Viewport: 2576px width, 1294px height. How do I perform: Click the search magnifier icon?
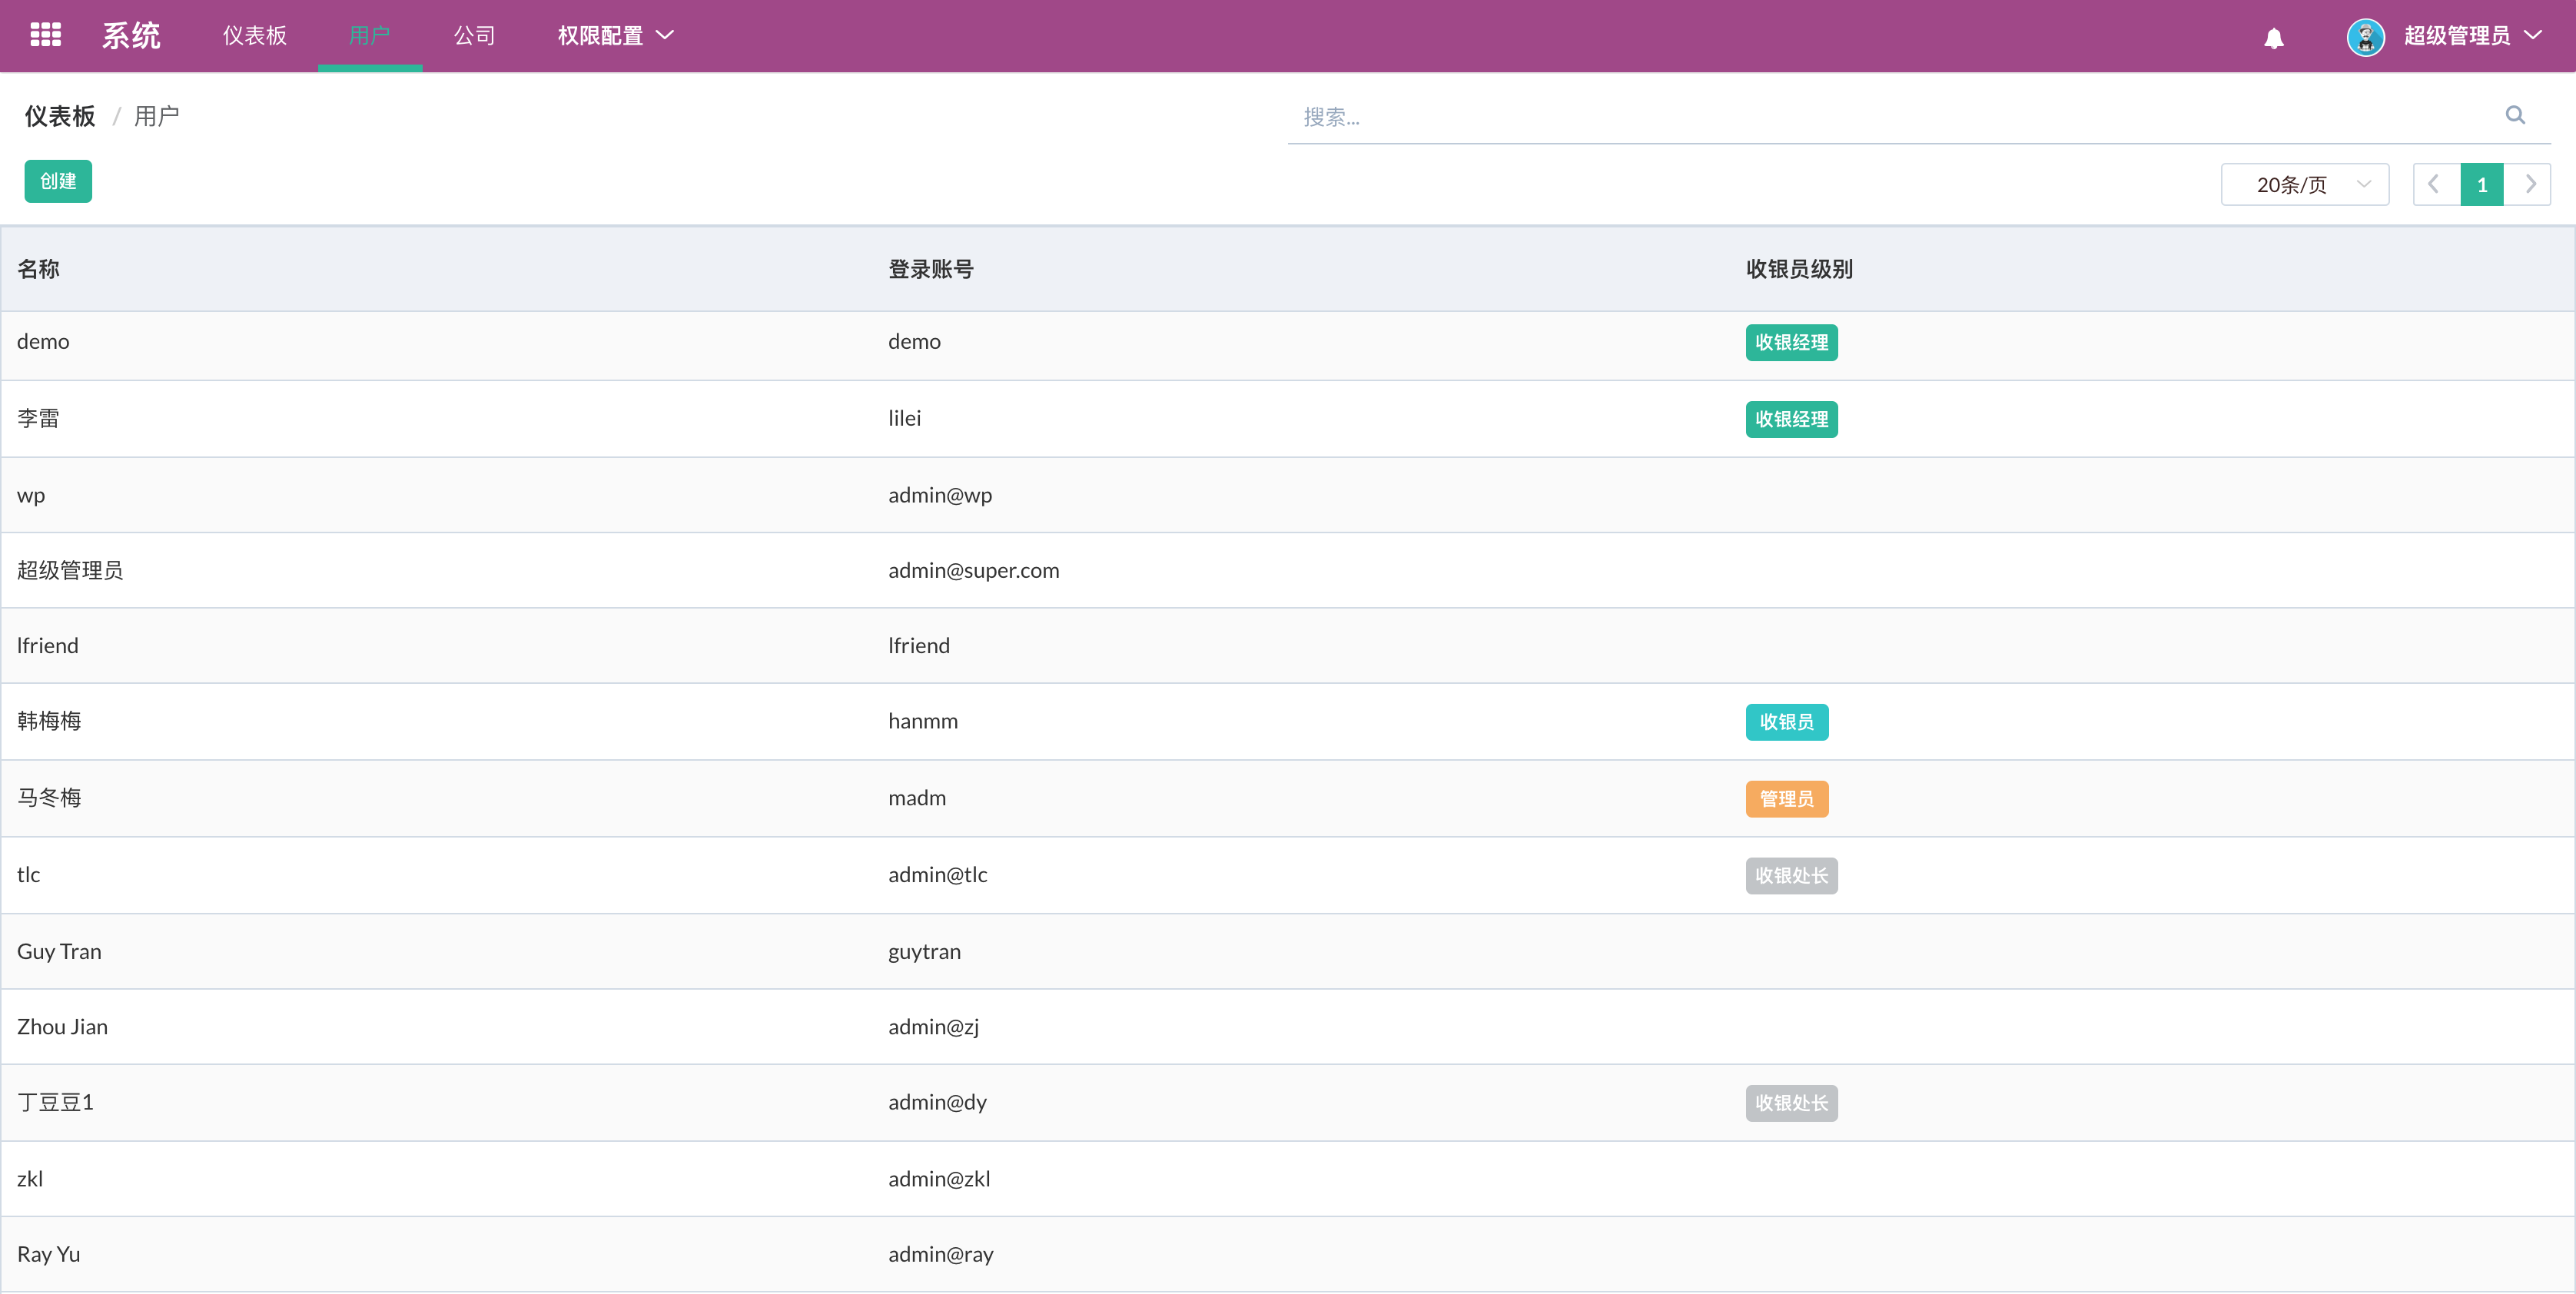(x=2515, y=116)
